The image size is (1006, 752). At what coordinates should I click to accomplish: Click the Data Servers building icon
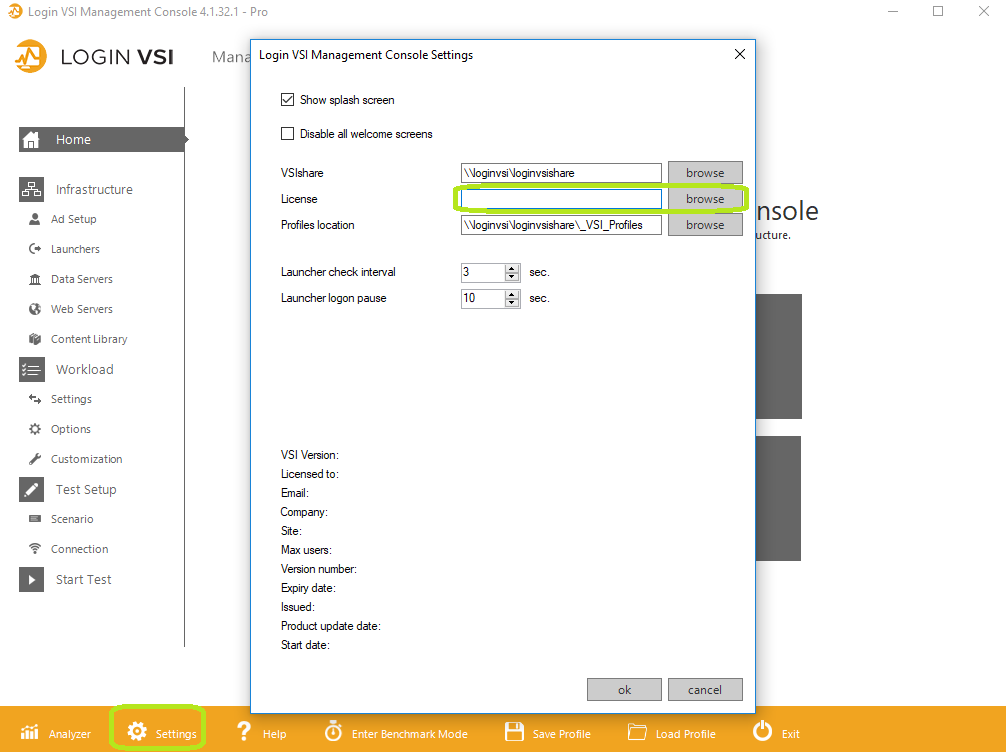point(35,279)
